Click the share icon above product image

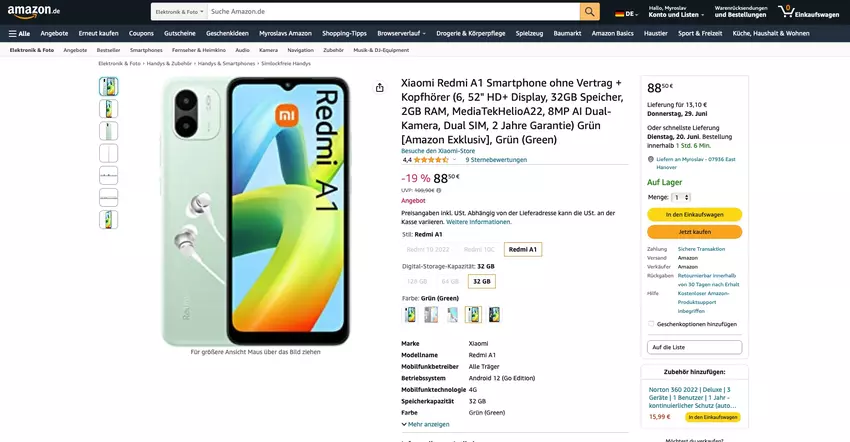pos(379,88)
